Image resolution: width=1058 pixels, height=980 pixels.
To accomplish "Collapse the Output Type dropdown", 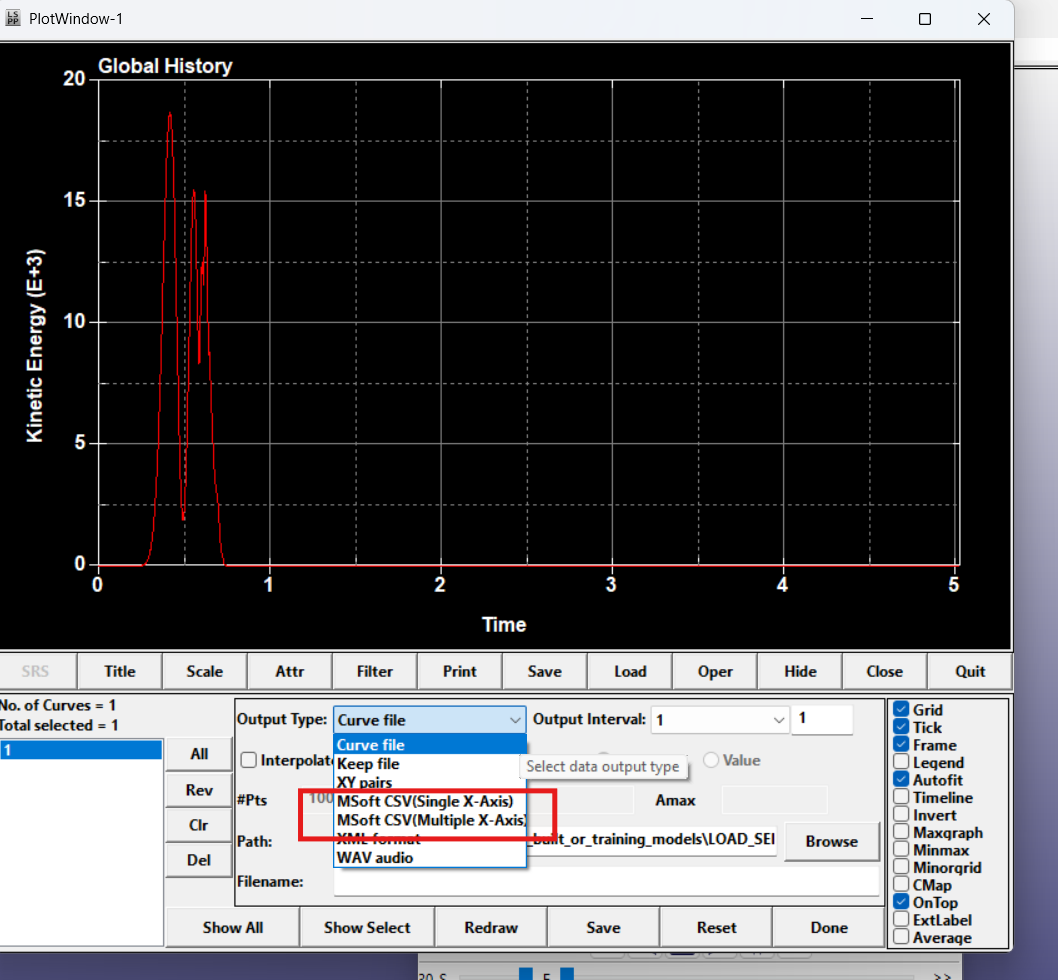I will pos(514,720).
